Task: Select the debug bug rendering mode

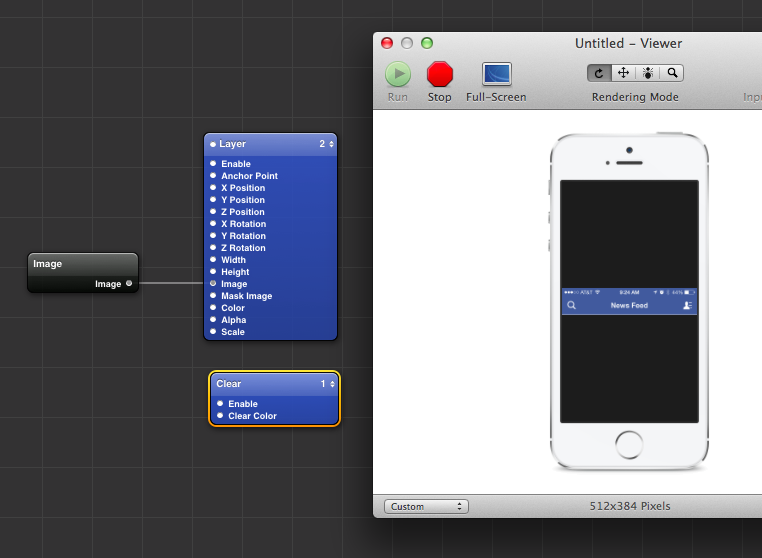Action: pyautogui.click(x=648, y=73)
